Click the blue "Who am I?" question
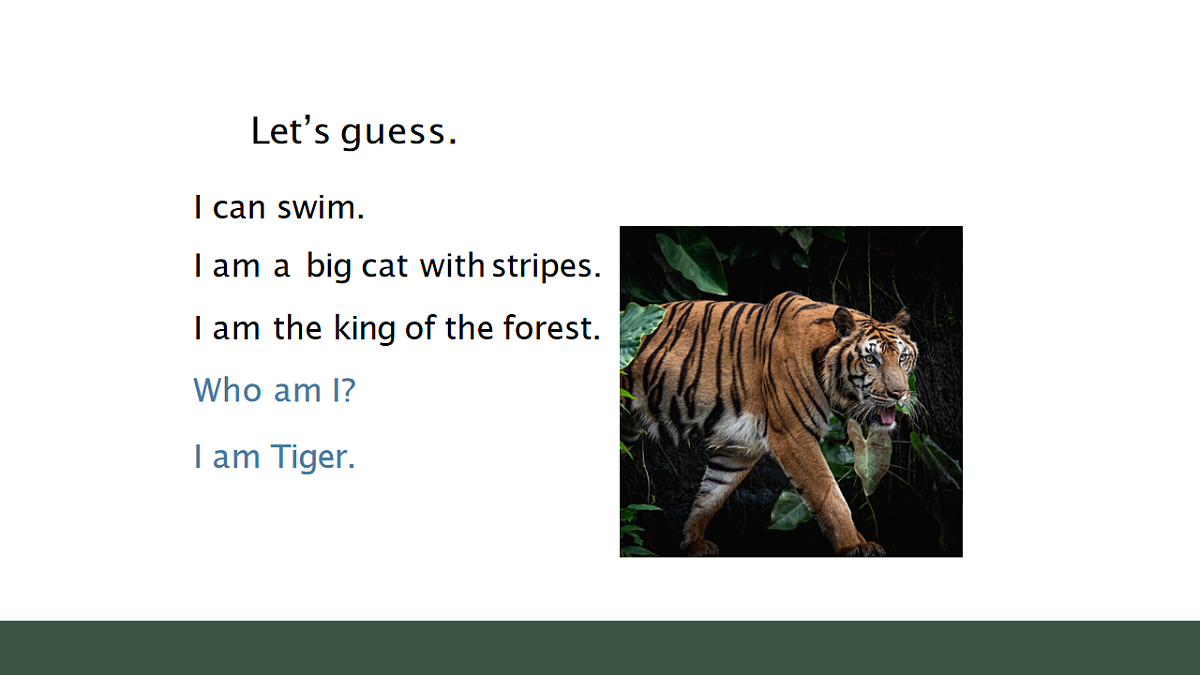Image resolution: width=1200 pixels, height=675 pixels. coord(274,390)
